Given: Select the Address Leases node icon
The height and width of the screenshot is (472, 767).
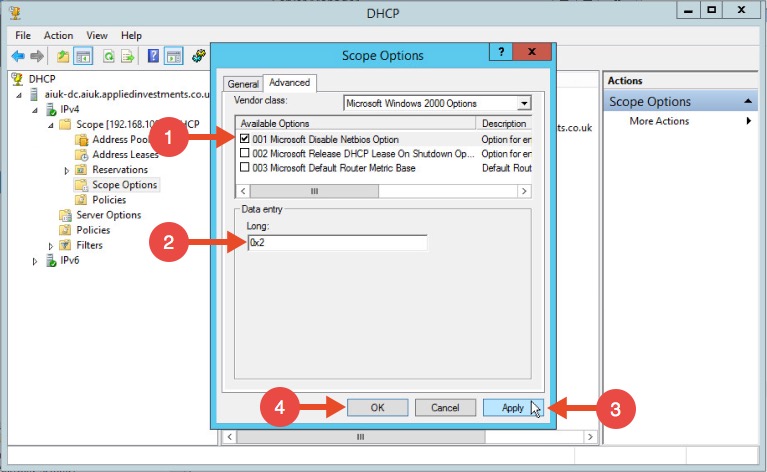Looking at the screenshot, I should (x=82, y=155).
